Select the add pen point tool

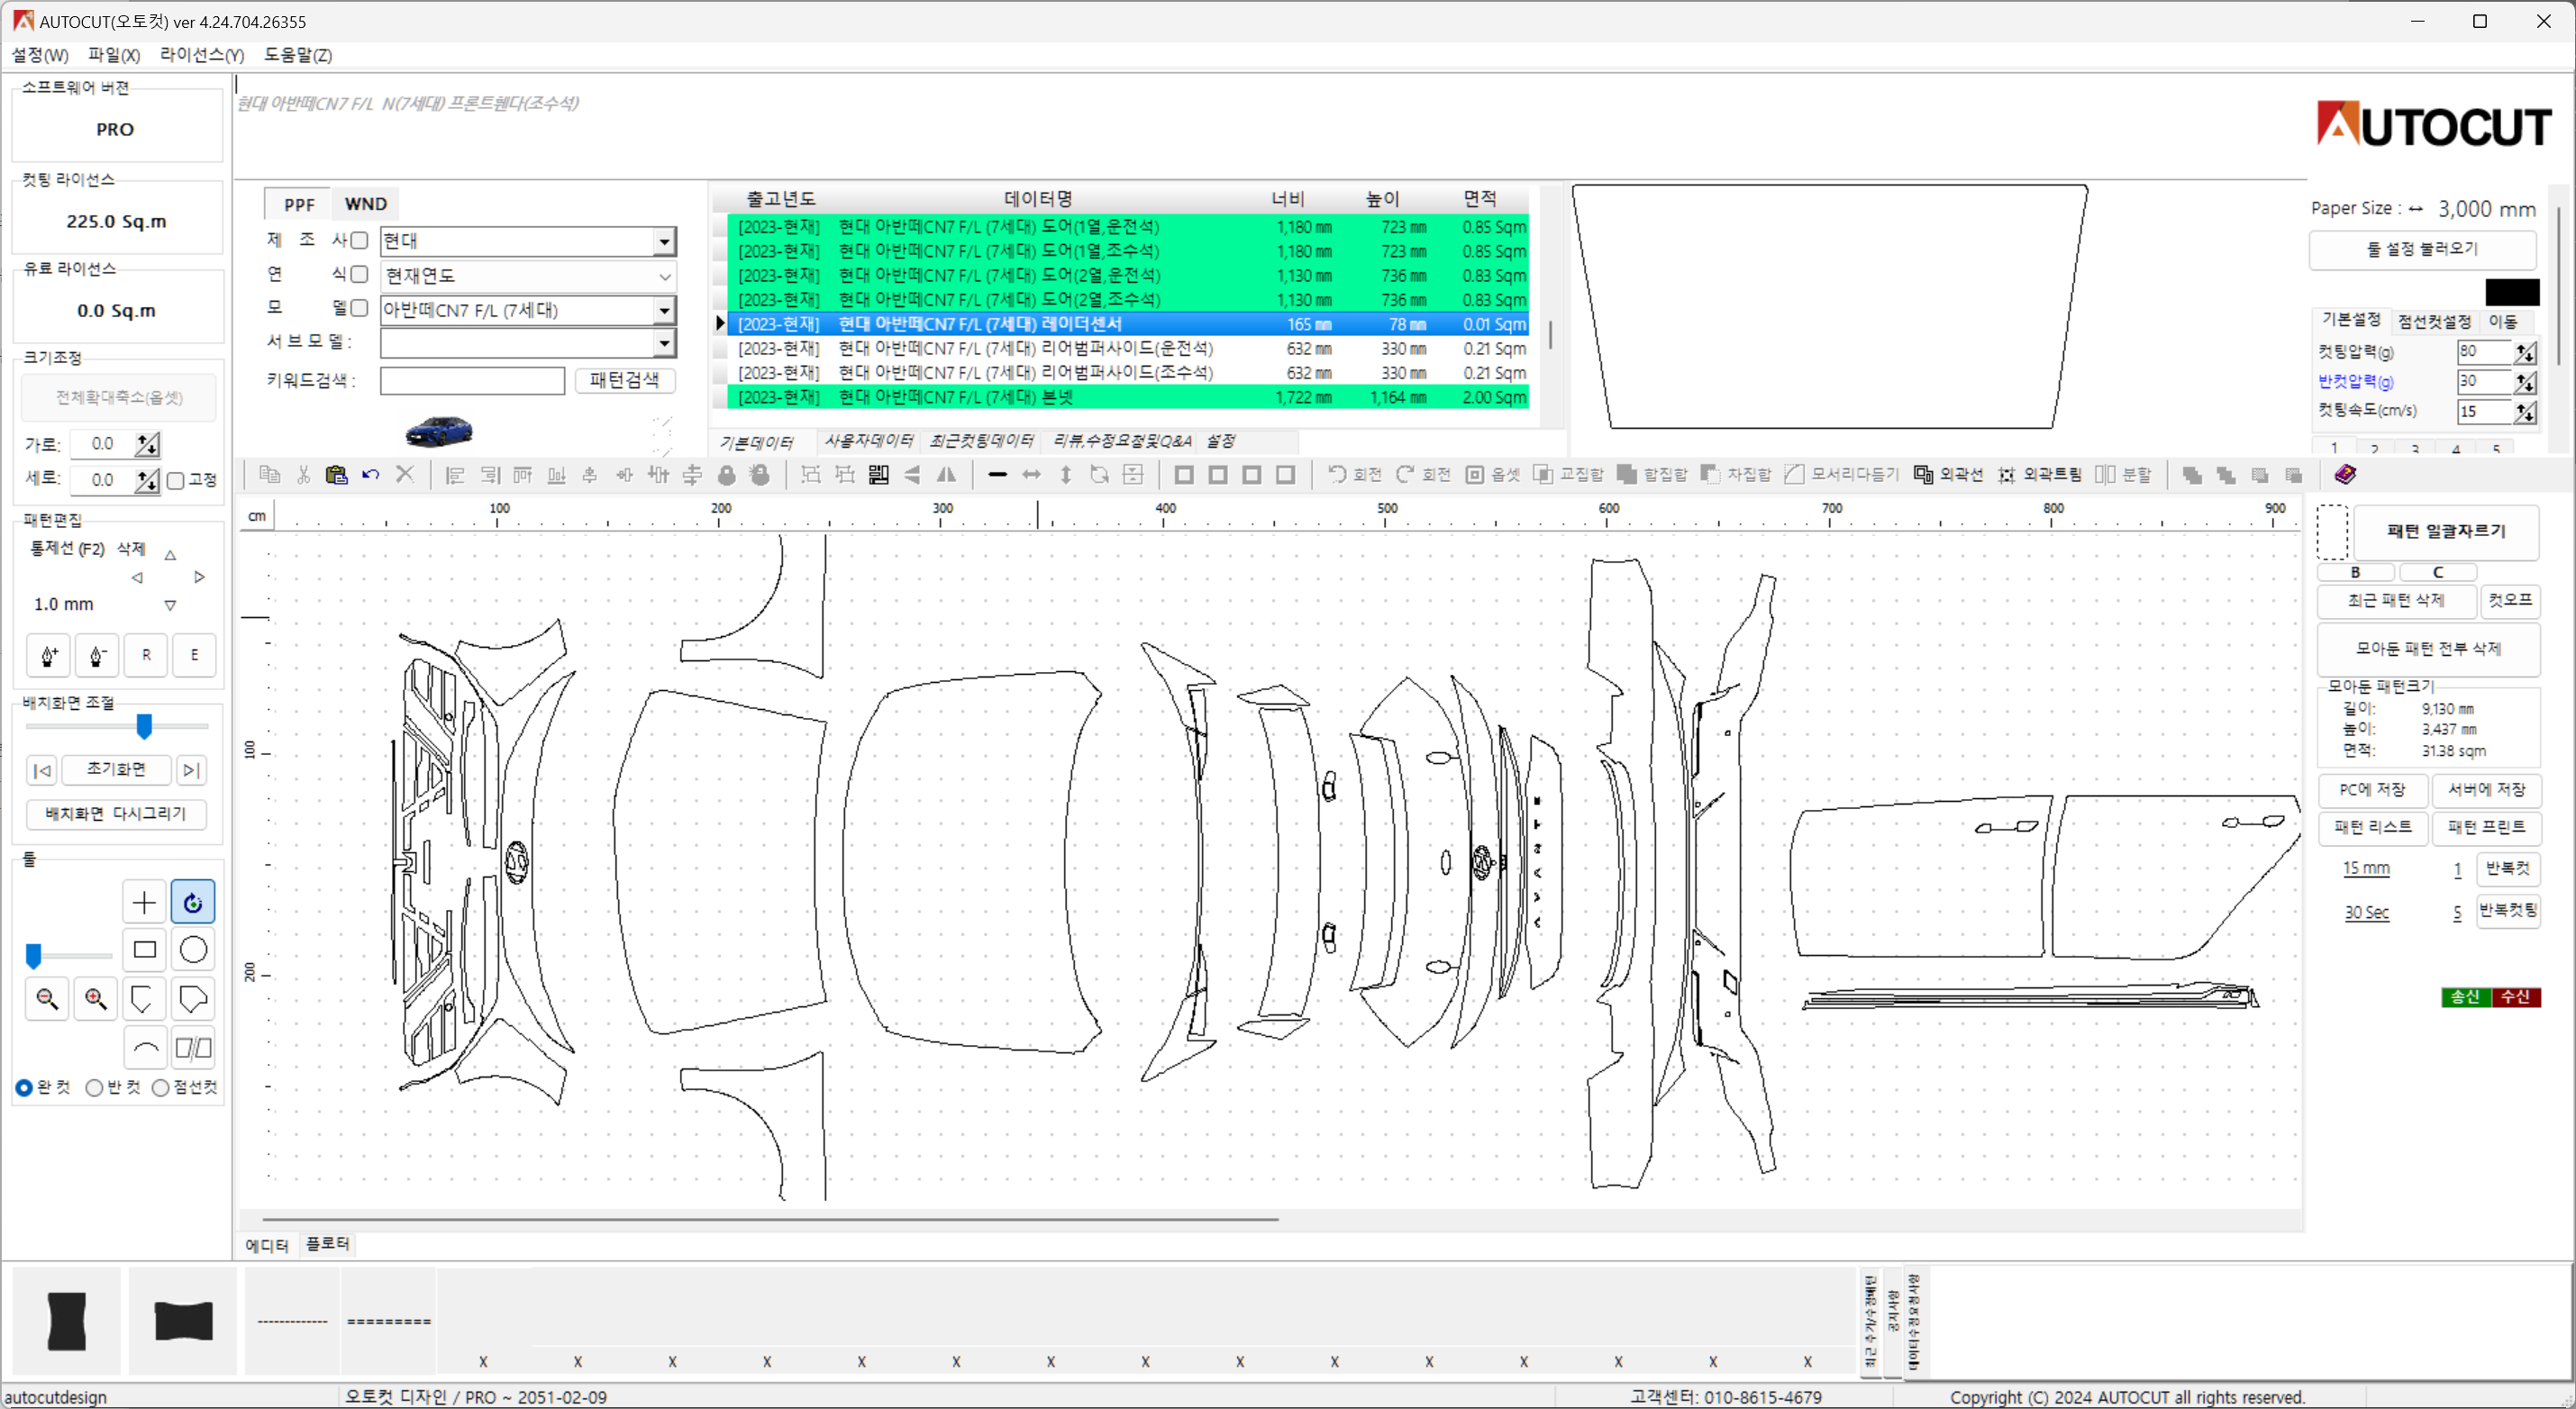(48, 655)
